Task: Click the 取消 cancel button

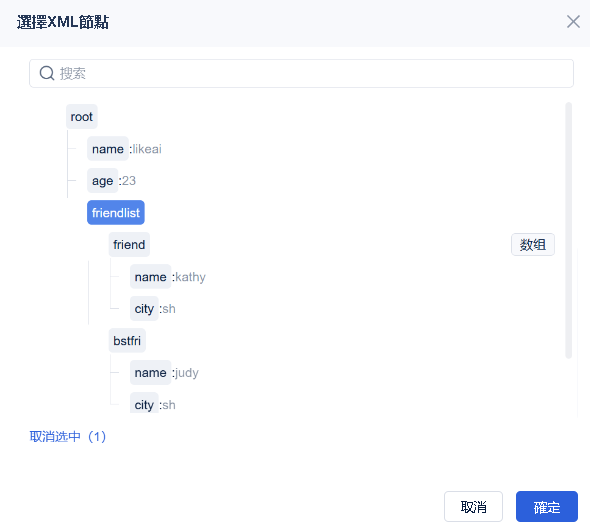Action: [x=473, y=506]
